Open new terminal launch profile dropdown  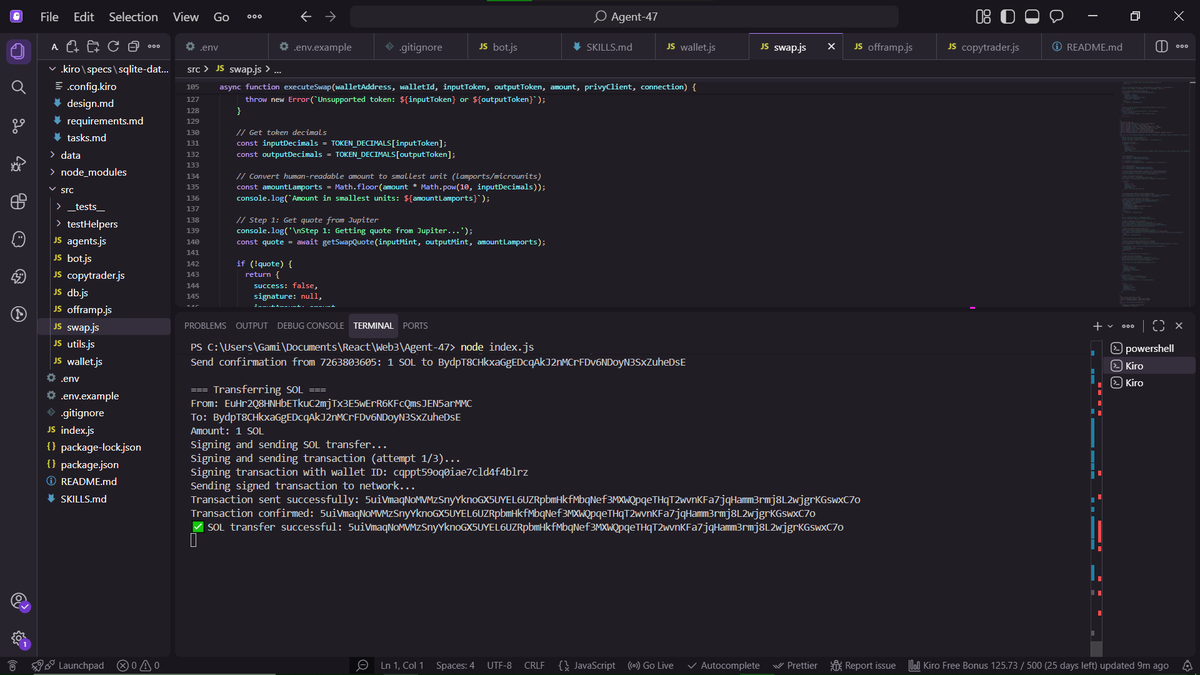(x=1108, y=326)
